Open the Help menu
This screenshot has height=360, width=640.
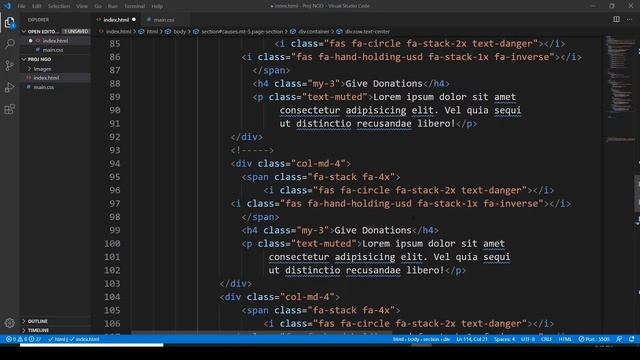[157, 6]
